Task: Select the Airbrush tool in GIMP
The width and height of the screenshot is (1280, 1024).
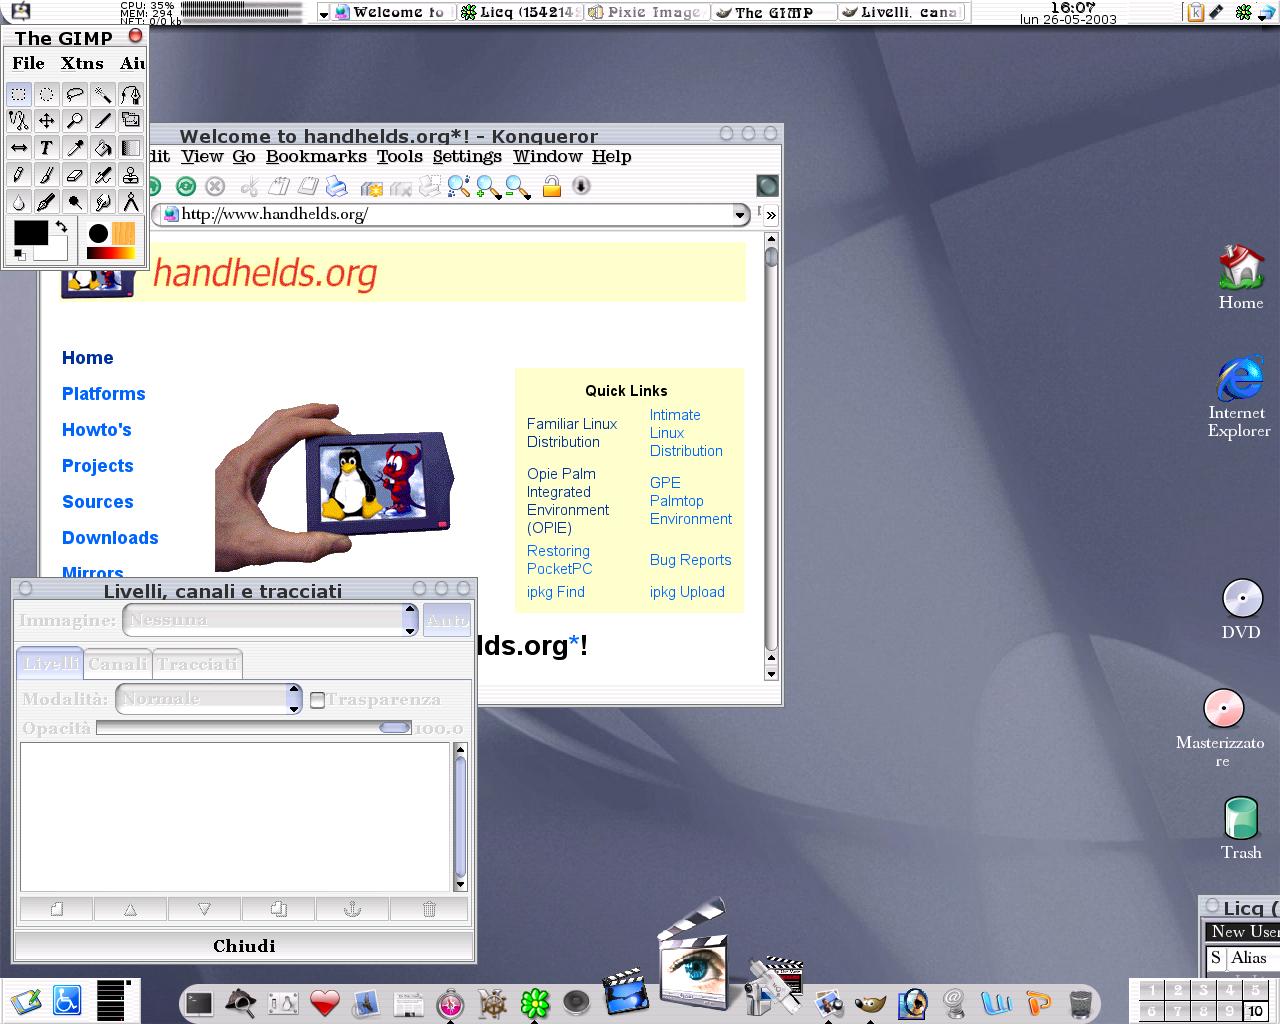Action: [x=103, y=175]
